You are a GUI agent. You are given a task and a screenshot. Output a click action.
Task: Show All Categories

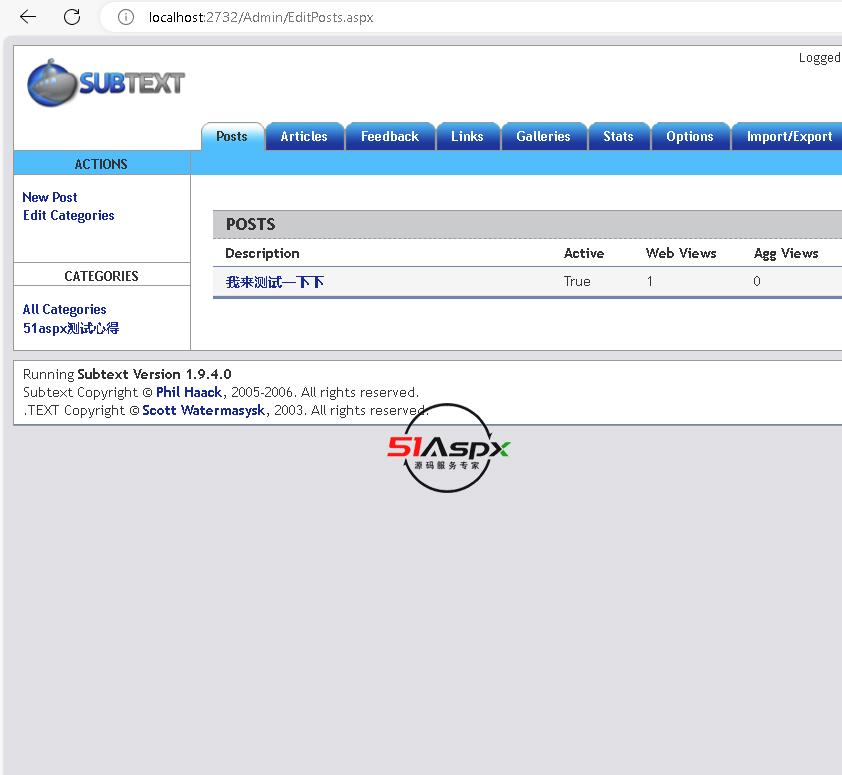(64, 309)
